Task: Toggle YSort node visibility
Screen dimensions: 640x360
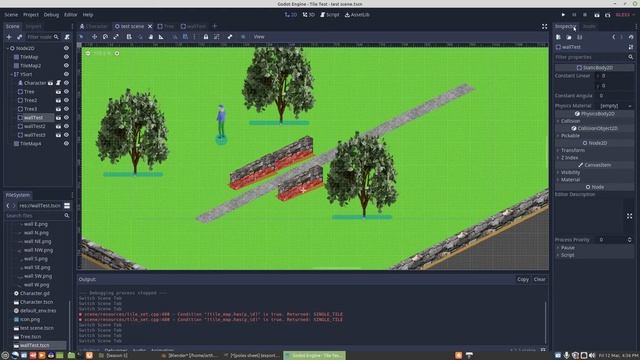Action: pyautogui.click(x=66, y=74)
